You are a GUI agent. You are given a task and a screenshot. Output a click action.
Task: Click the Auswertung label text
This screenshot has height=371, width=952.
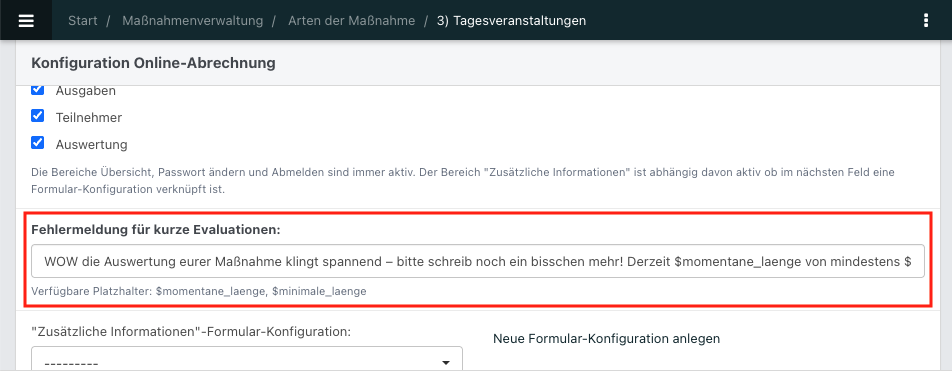pyautogui.click(x=92, y=145)
